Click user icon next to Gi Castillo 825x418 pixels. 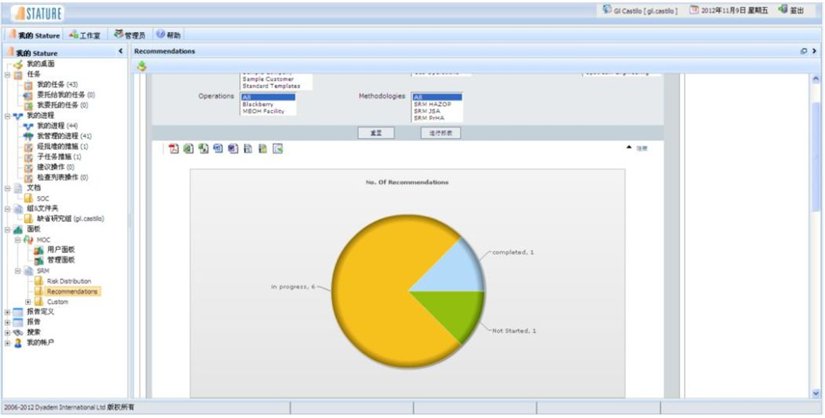tap(607, 9)
